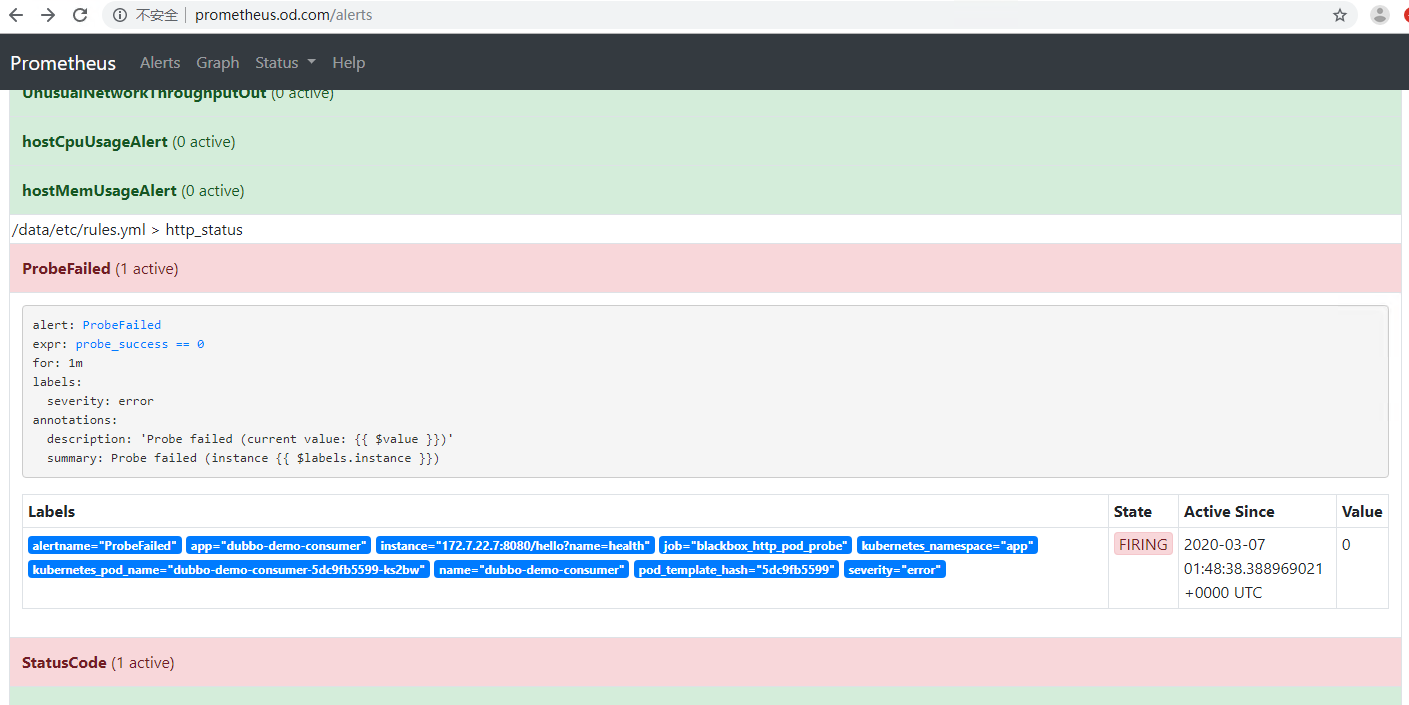Click the Prometheus brand logo
This screenshot has width=1409, height=705.
coord(63,63)
